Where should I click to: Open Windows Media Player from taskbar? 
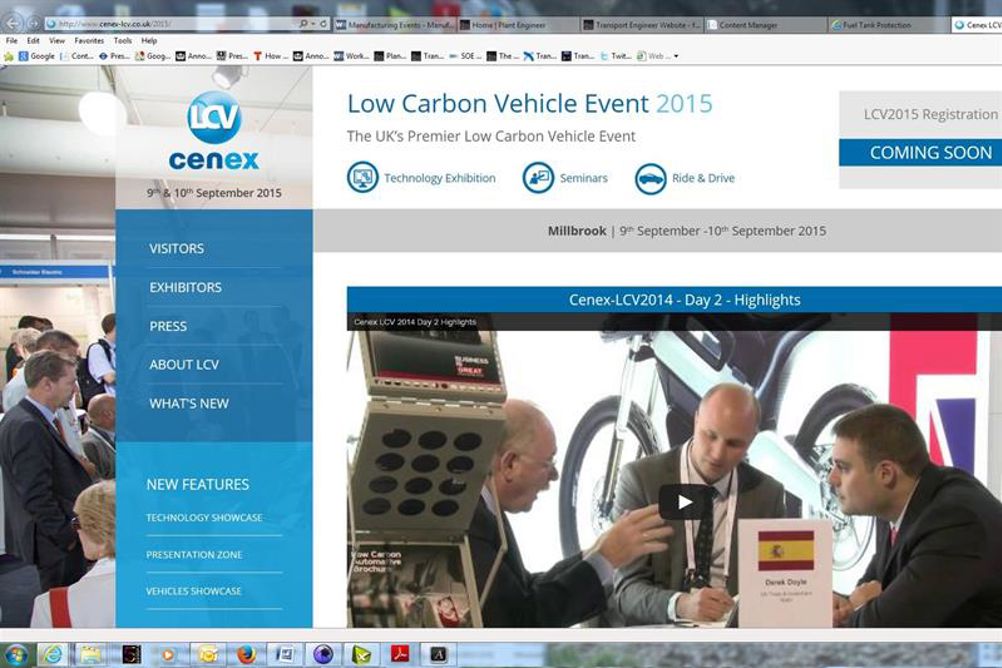click(x=168, y=655)
